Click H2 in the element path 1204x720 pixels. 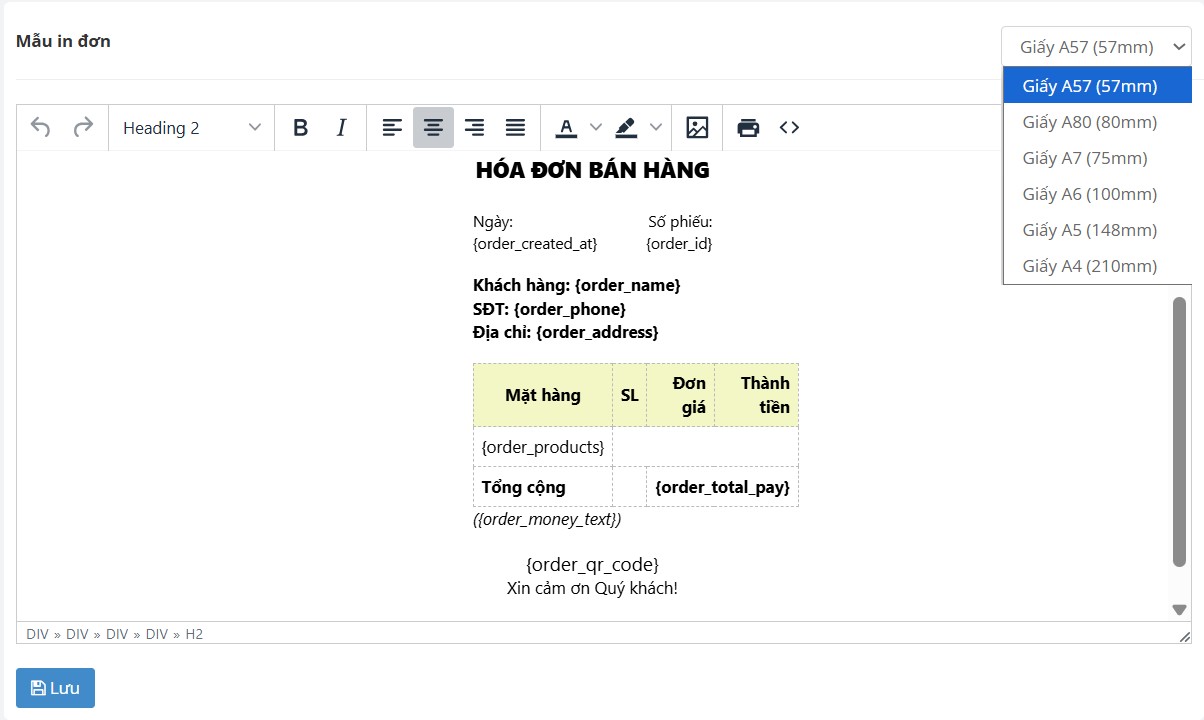click(194, 634)
